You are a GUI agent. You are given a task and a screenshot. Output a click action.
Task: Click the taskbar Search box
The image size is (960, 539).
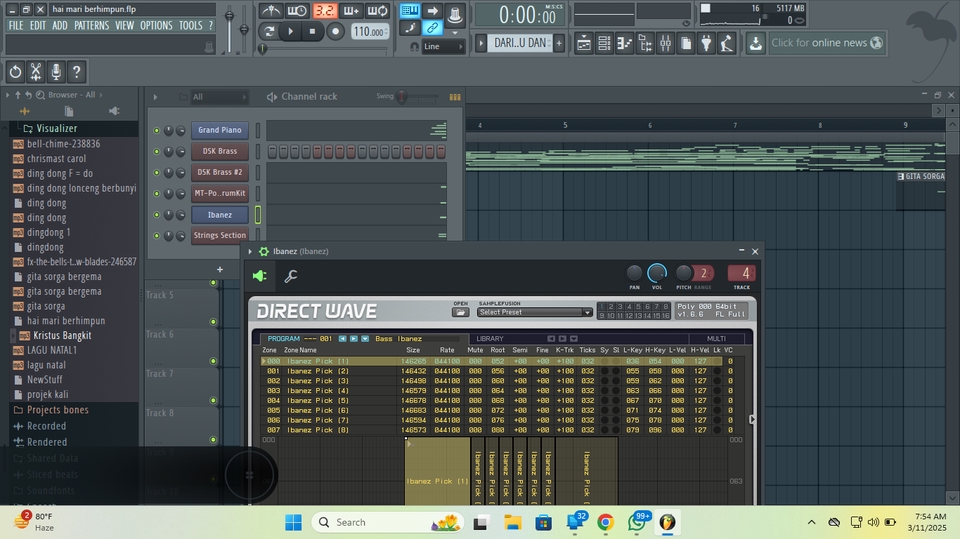(x=389, y=522)
